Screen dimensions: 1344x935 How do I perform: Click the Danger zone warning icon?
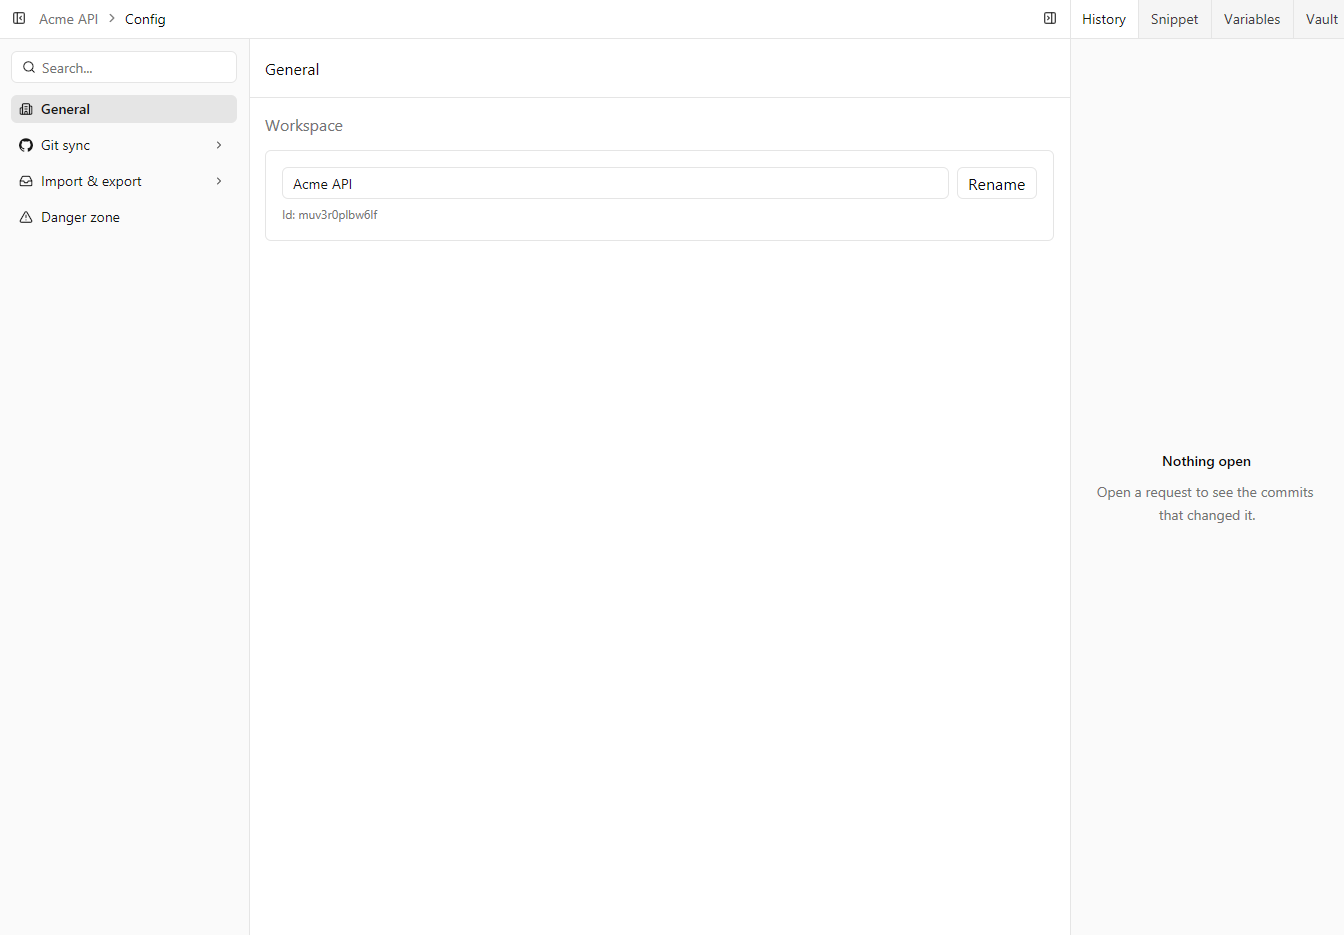(26, 217)
